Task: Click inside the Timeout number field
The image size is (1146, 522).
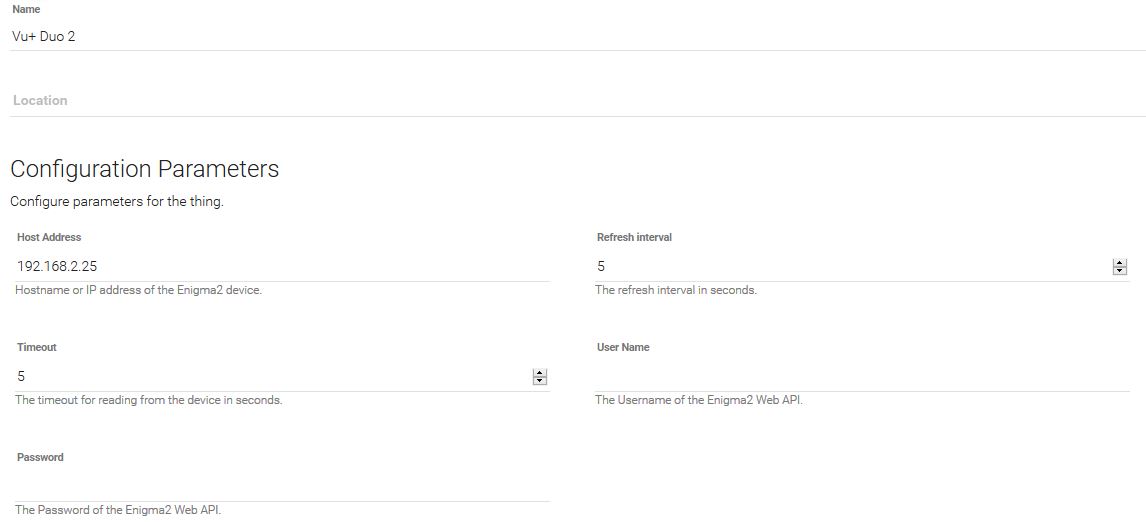Action: point(270,377)
